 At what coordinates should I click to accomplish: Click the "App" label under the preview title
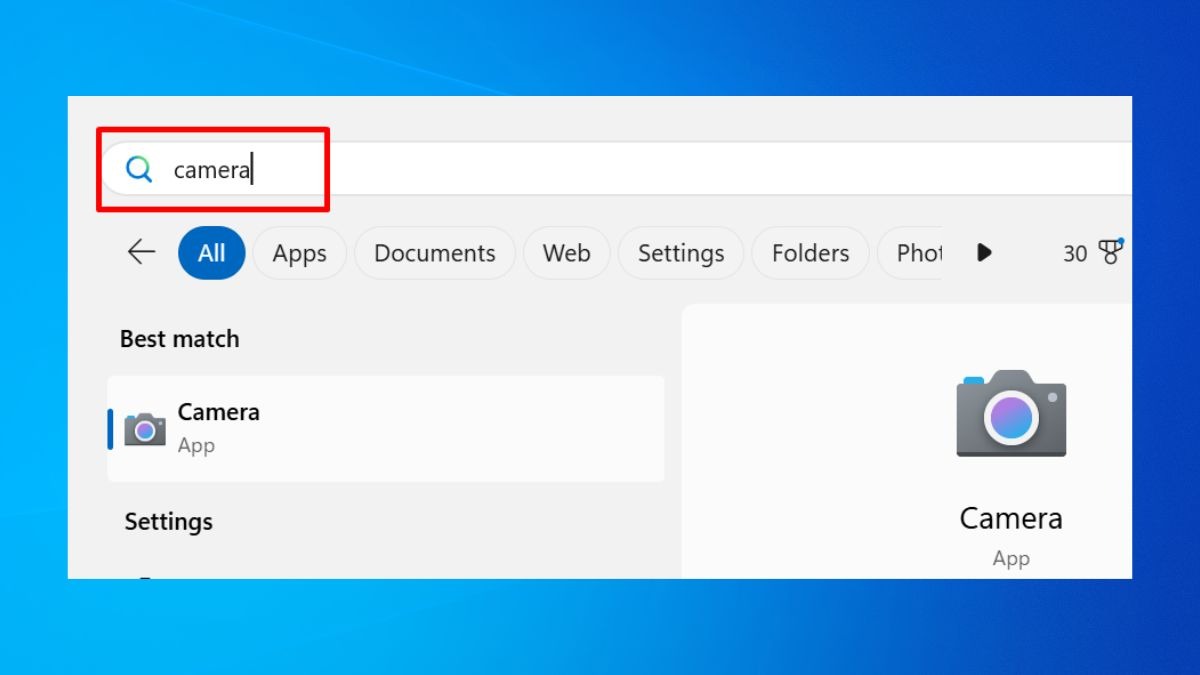pos(1011,559)
